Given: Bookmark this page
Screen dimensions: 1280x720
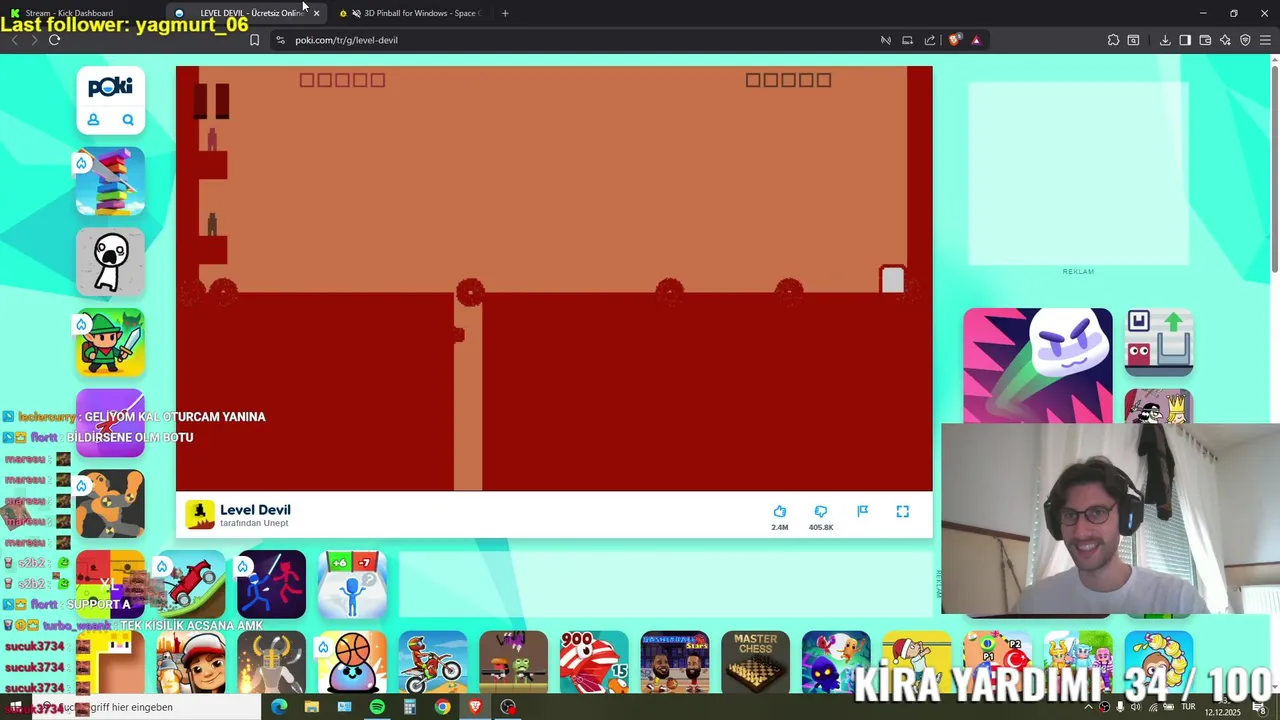Looking at the screenshot, I should click(254, 40).
